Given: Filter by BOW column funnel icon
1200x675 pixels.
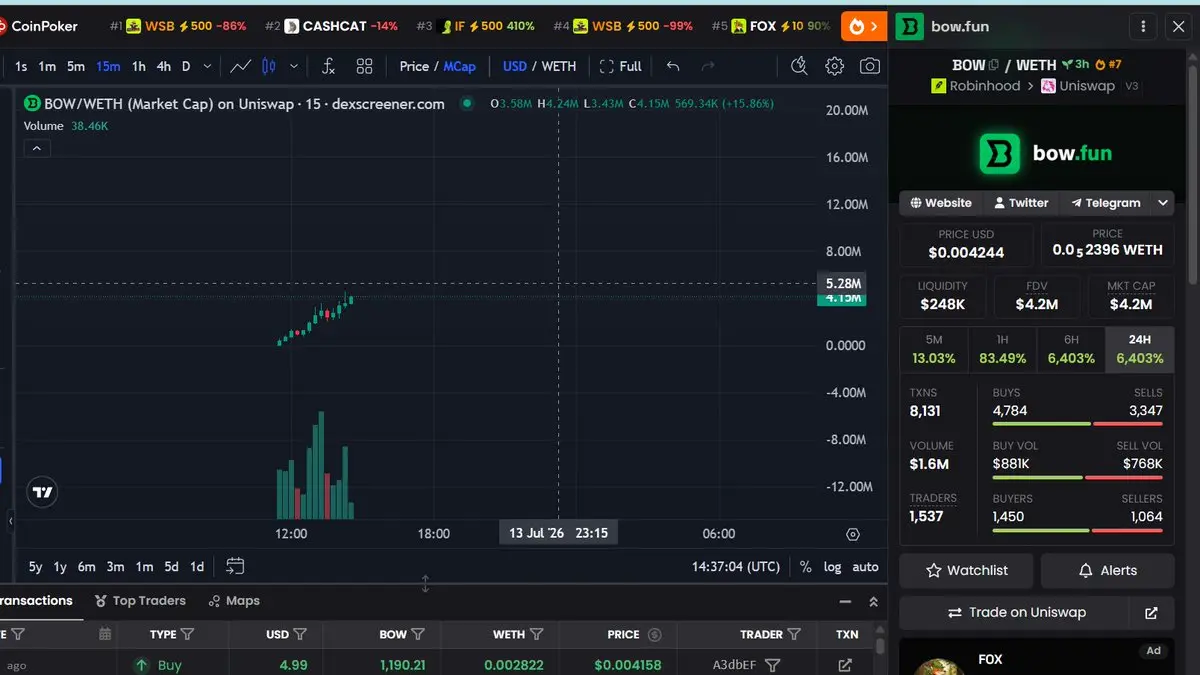Looking at the screenshot, I should (418, 634).
